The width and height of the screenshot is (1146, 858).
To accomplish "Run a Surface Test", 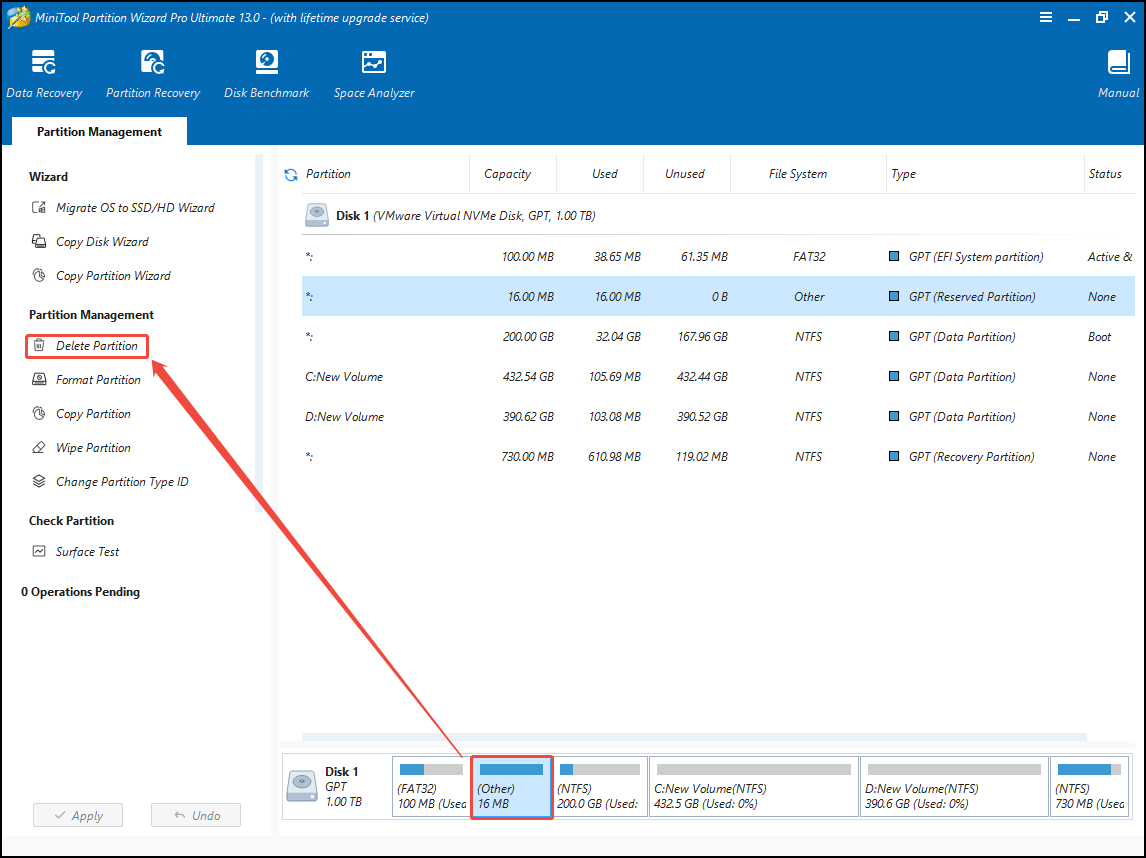I will point(90,551).
